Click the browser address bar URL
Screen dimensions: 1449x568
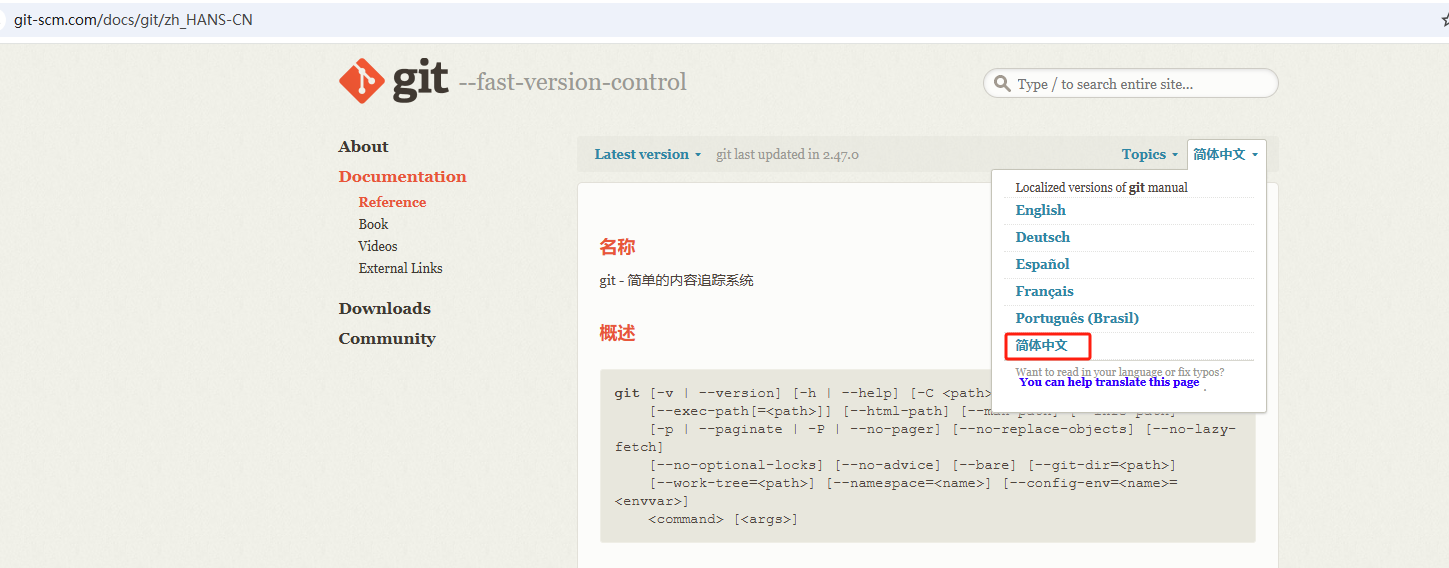pos(132,19)
